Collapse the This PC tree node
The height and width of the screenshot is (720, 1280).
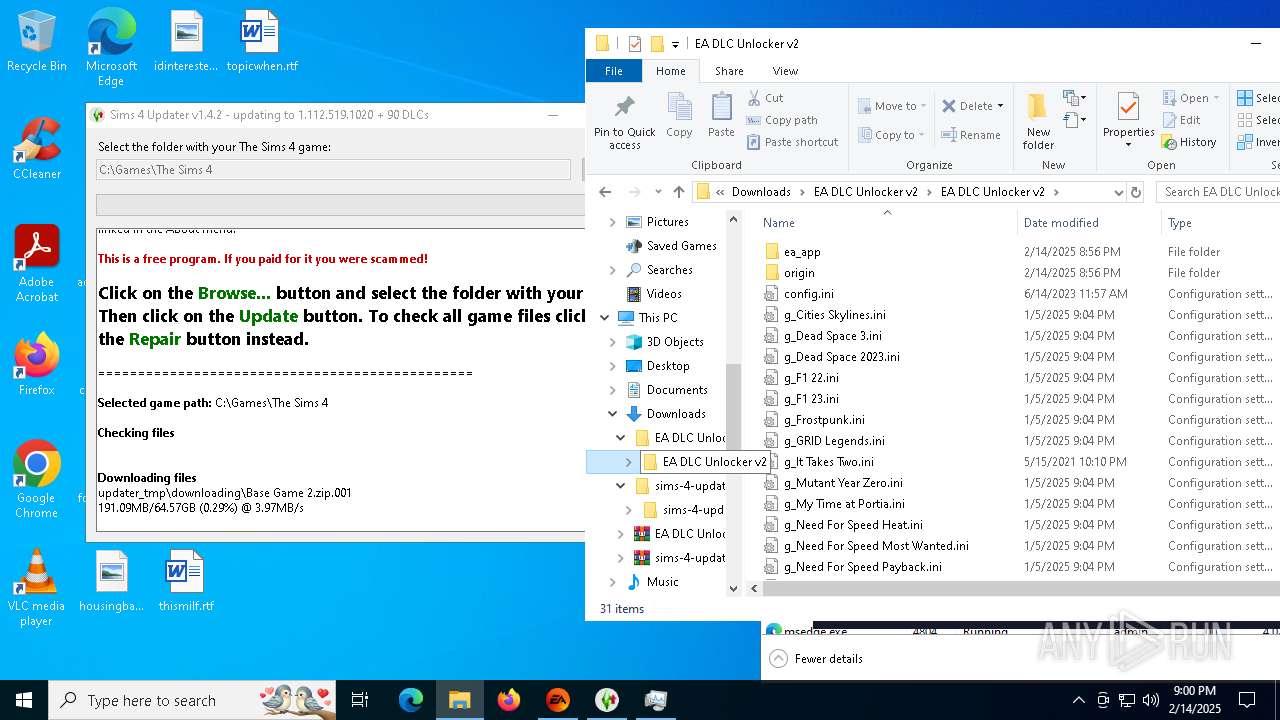[x=604, y=318]
